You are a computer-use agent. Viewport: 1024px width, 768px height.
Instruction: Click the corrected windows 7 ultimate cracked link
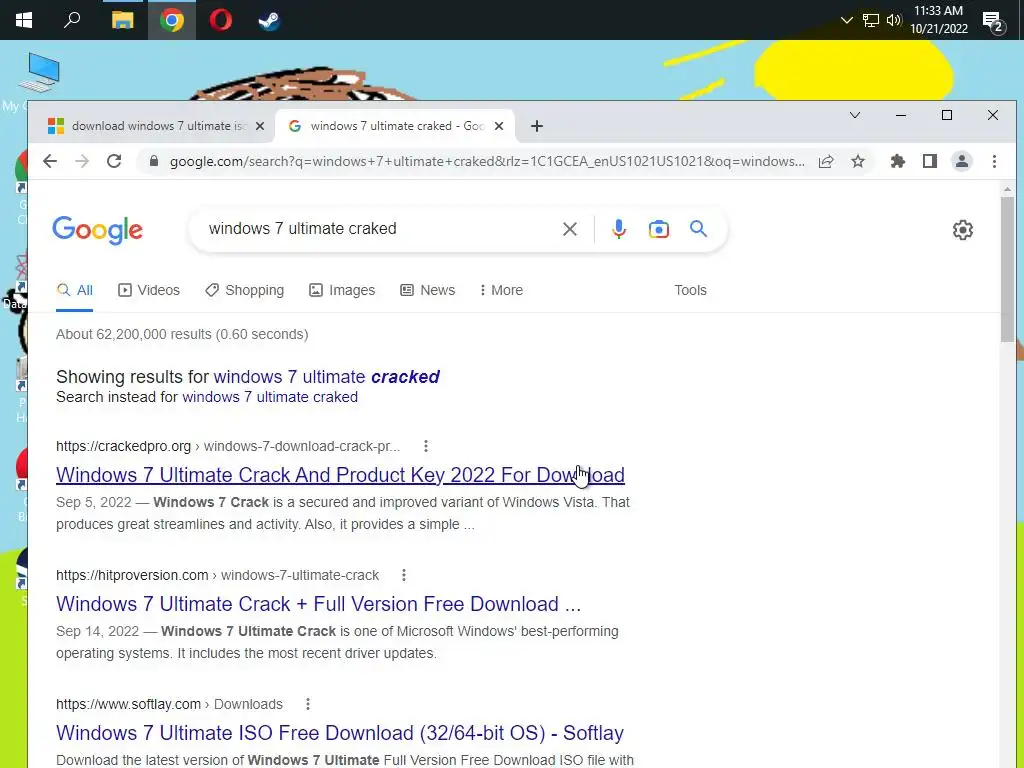coord(327,377)
